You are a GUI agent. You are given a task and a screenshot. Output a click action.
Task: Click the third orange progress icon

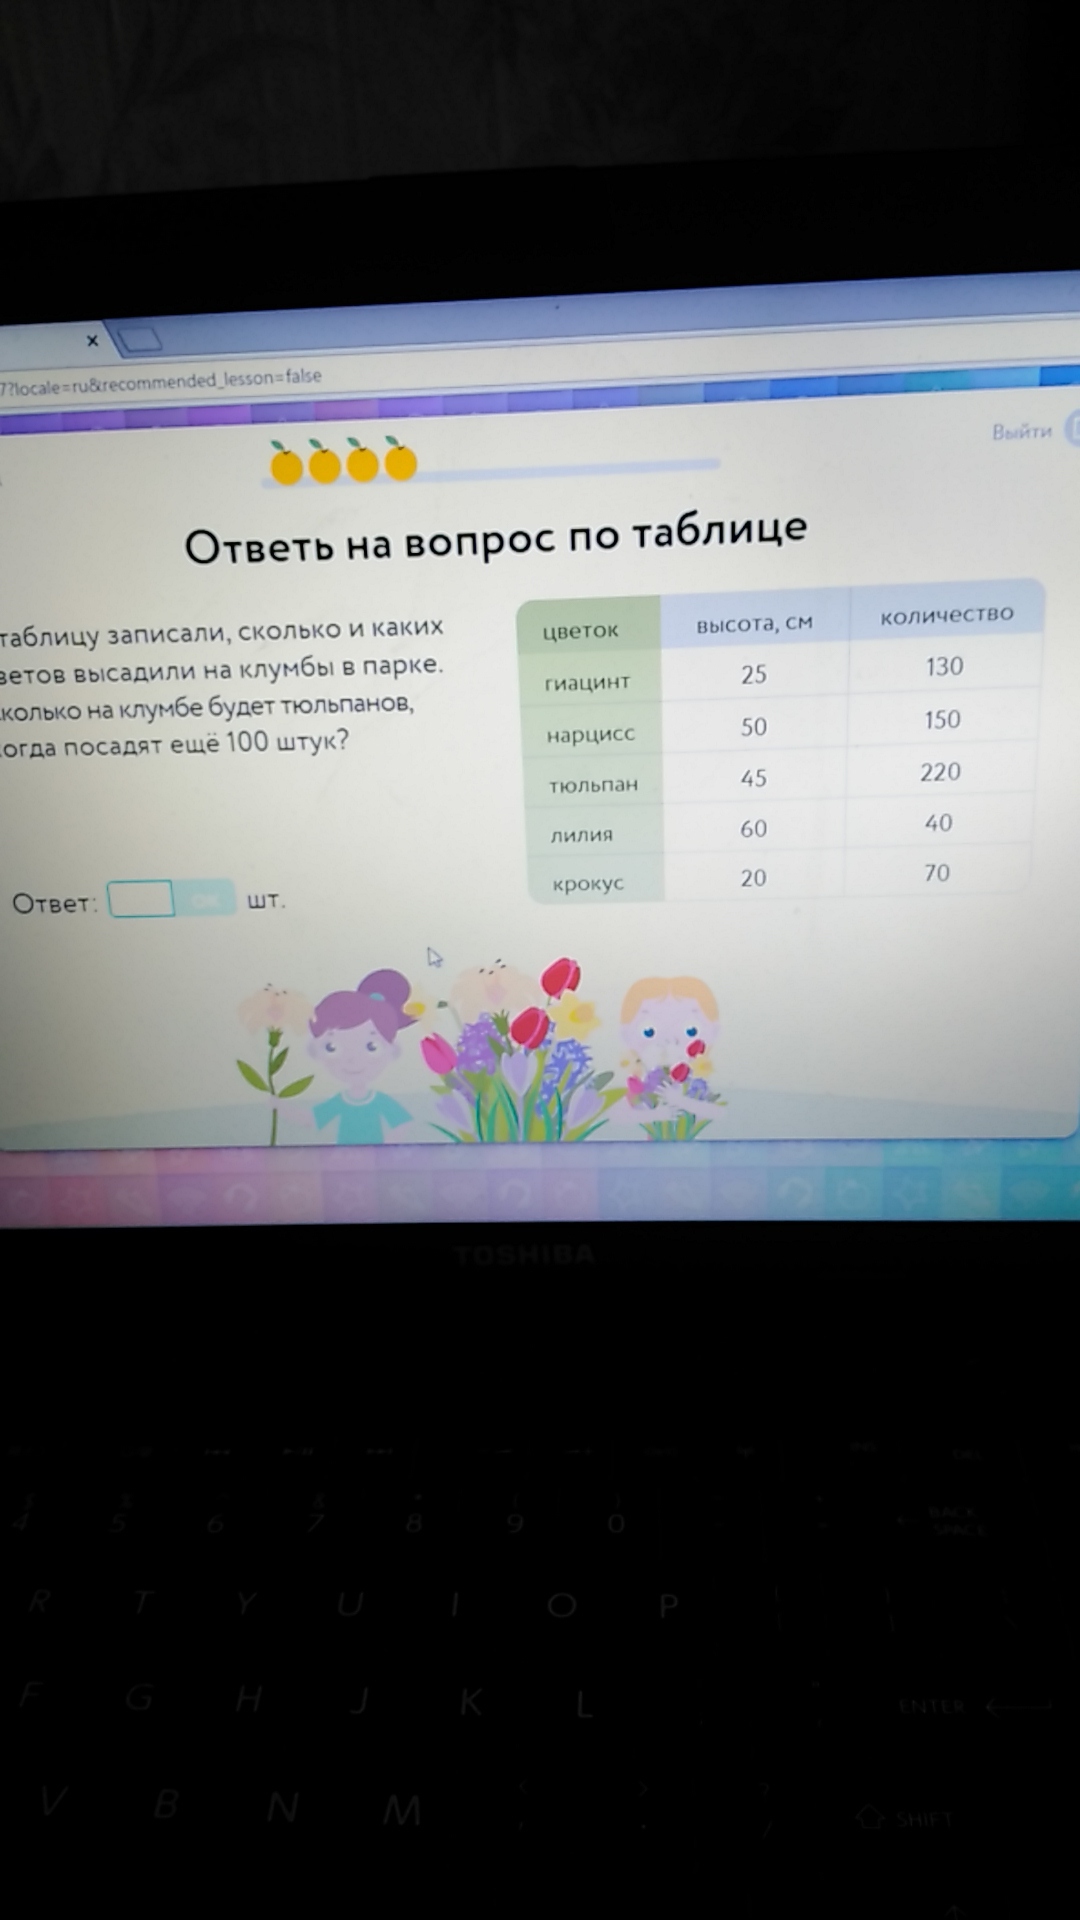(362, 462)
